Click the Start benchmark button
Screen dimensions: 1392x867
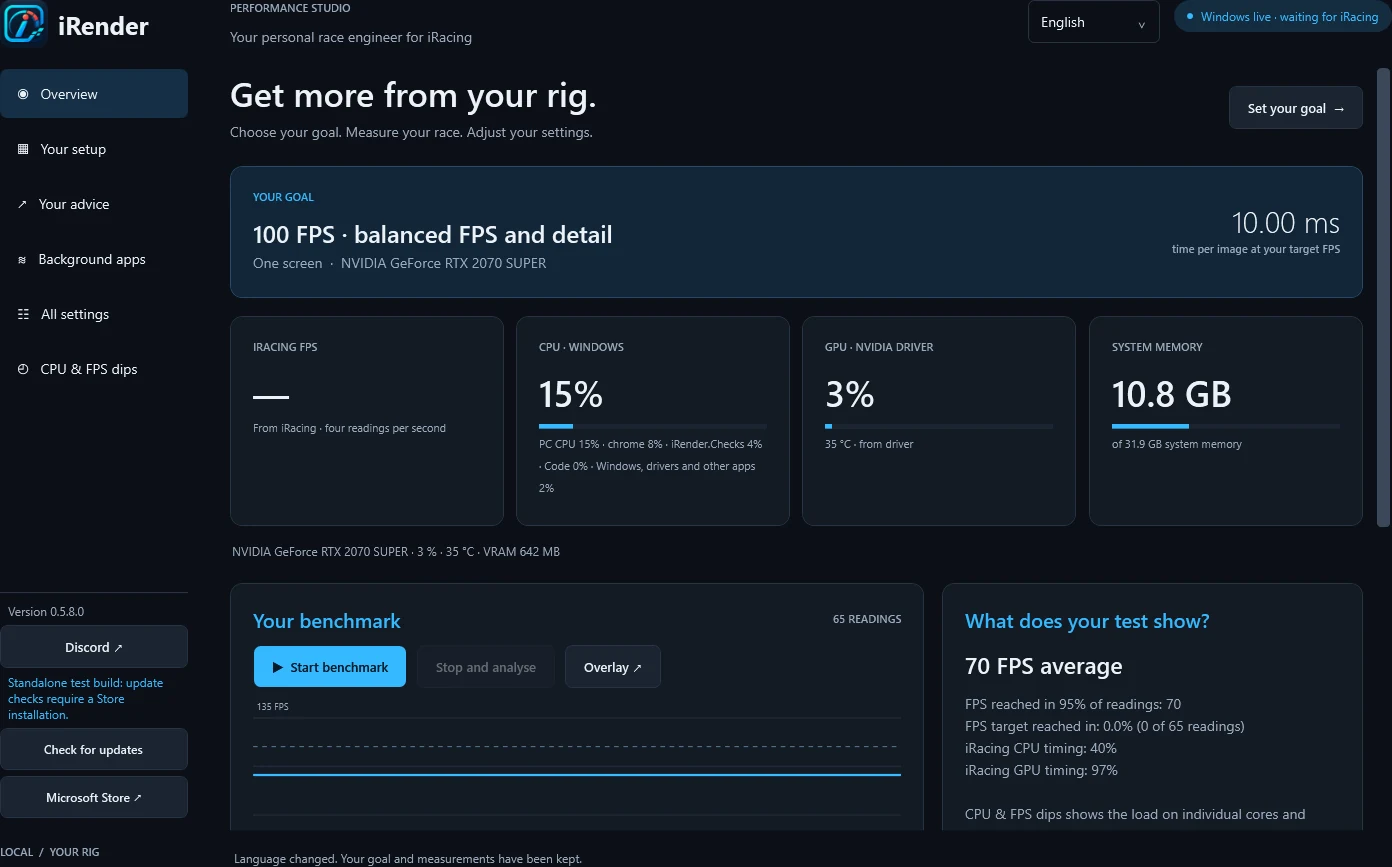(x=330, y=667)
